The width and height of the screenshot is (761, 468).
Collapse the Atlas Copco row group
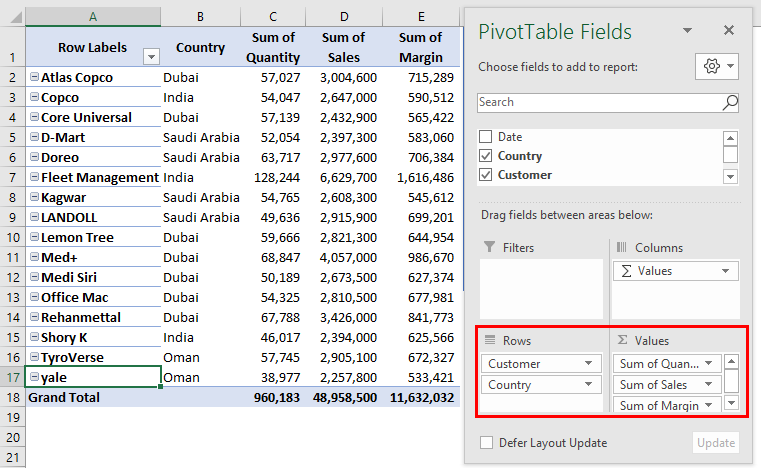[x=35, y=77]
